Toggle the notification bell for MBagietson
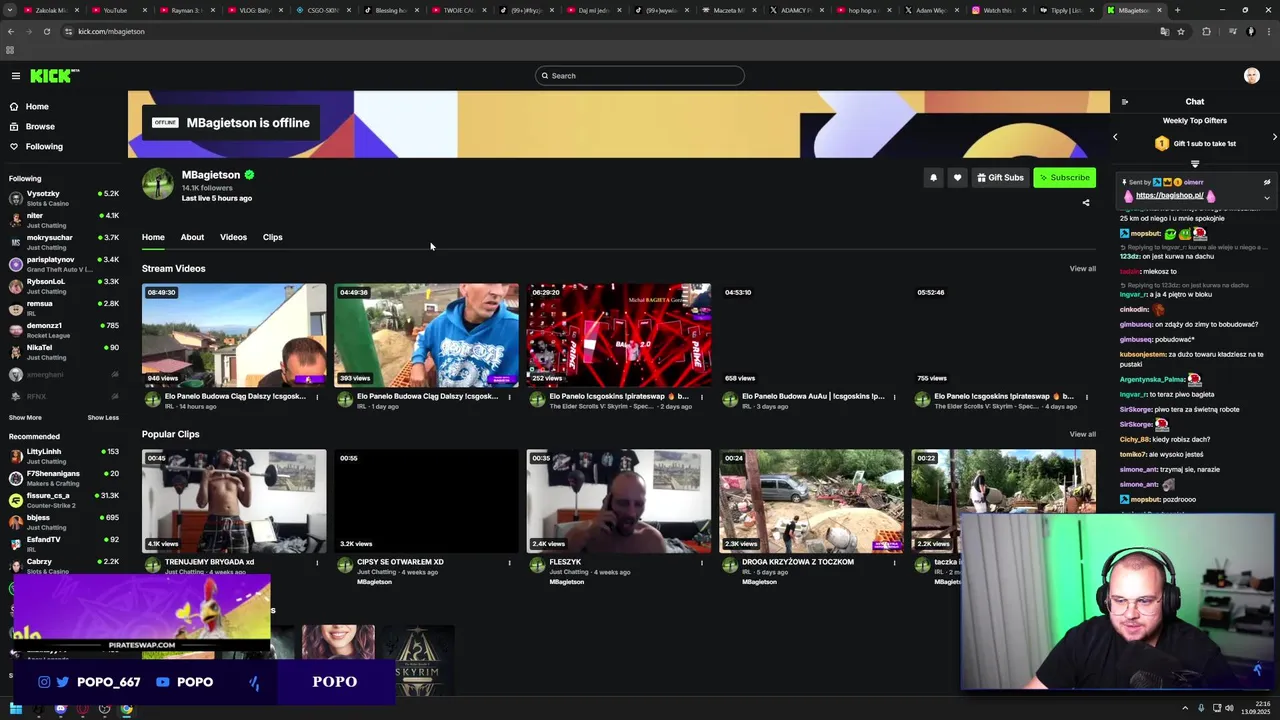Image resolution: width=1280 pixels, height=720 pixels. tap(933, 178)
